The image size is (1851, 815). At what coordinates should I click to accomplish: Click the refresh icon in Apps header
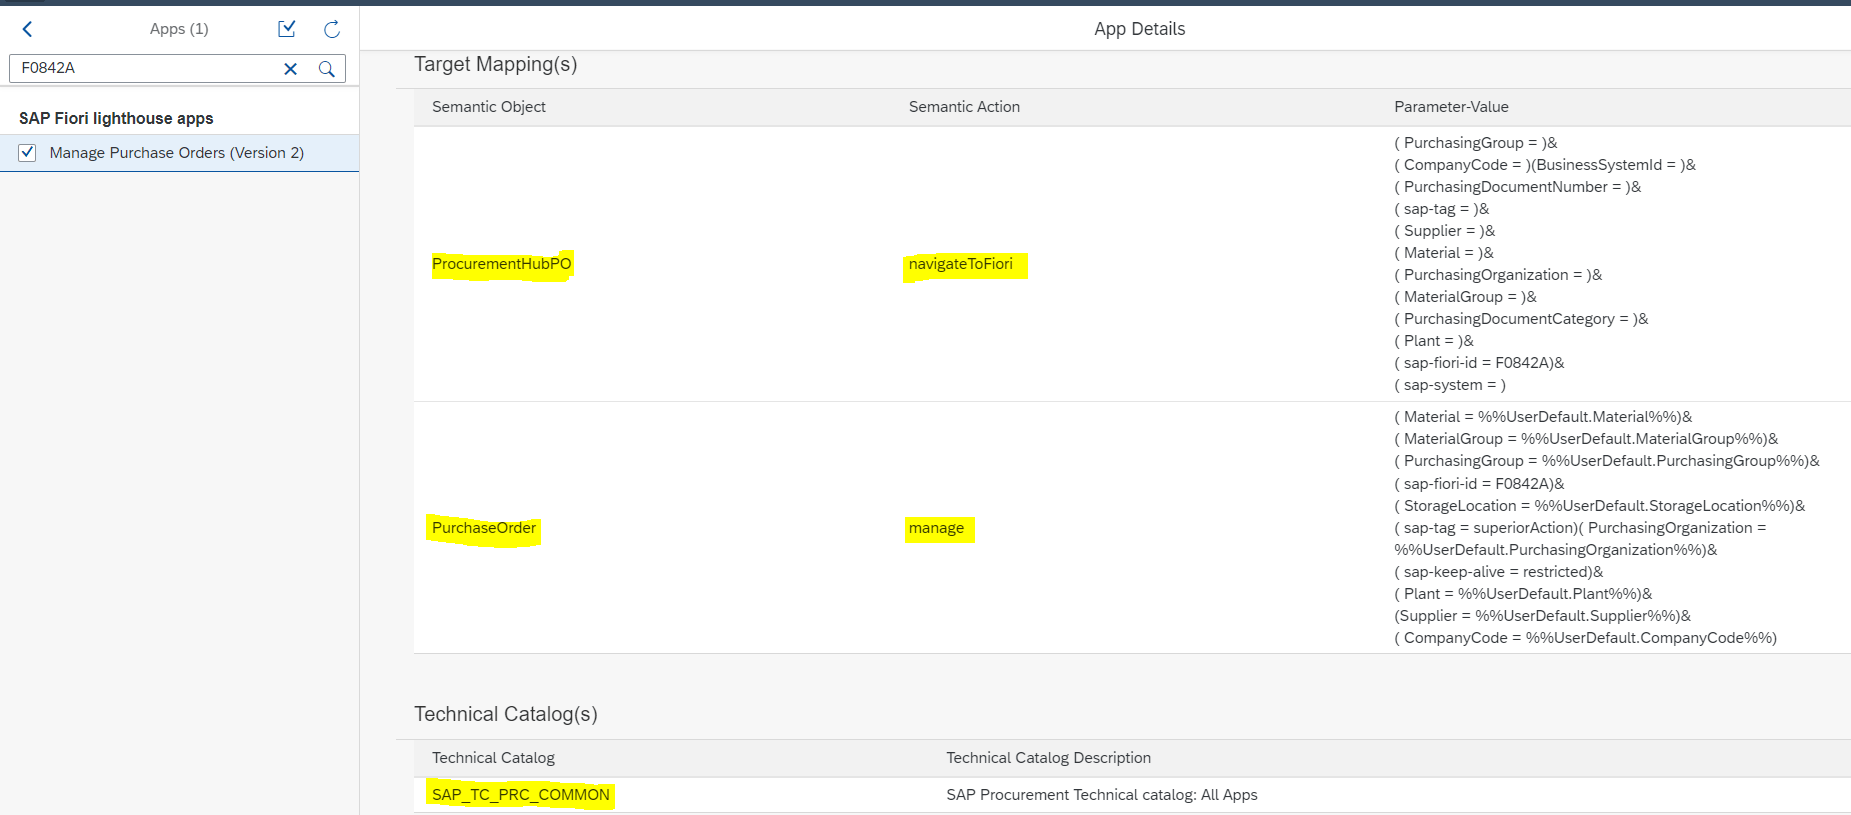[x=332, y=29]
